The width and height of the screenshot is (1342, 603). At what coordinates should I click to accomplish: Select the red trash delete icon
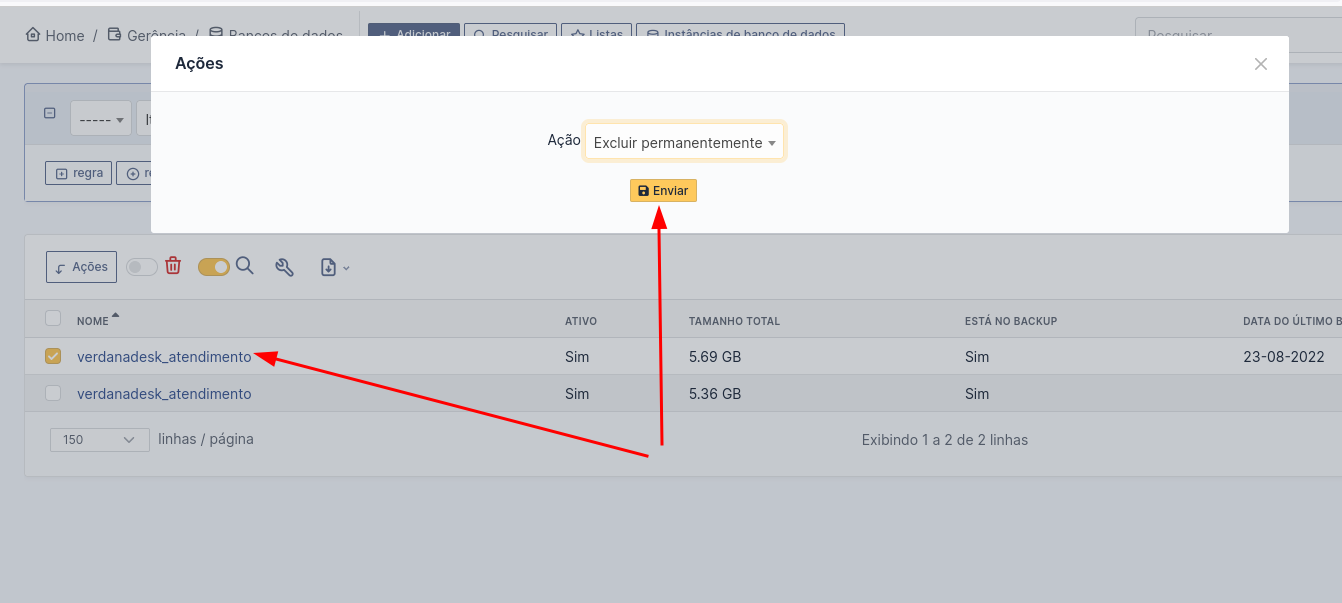tap(174, 266)
